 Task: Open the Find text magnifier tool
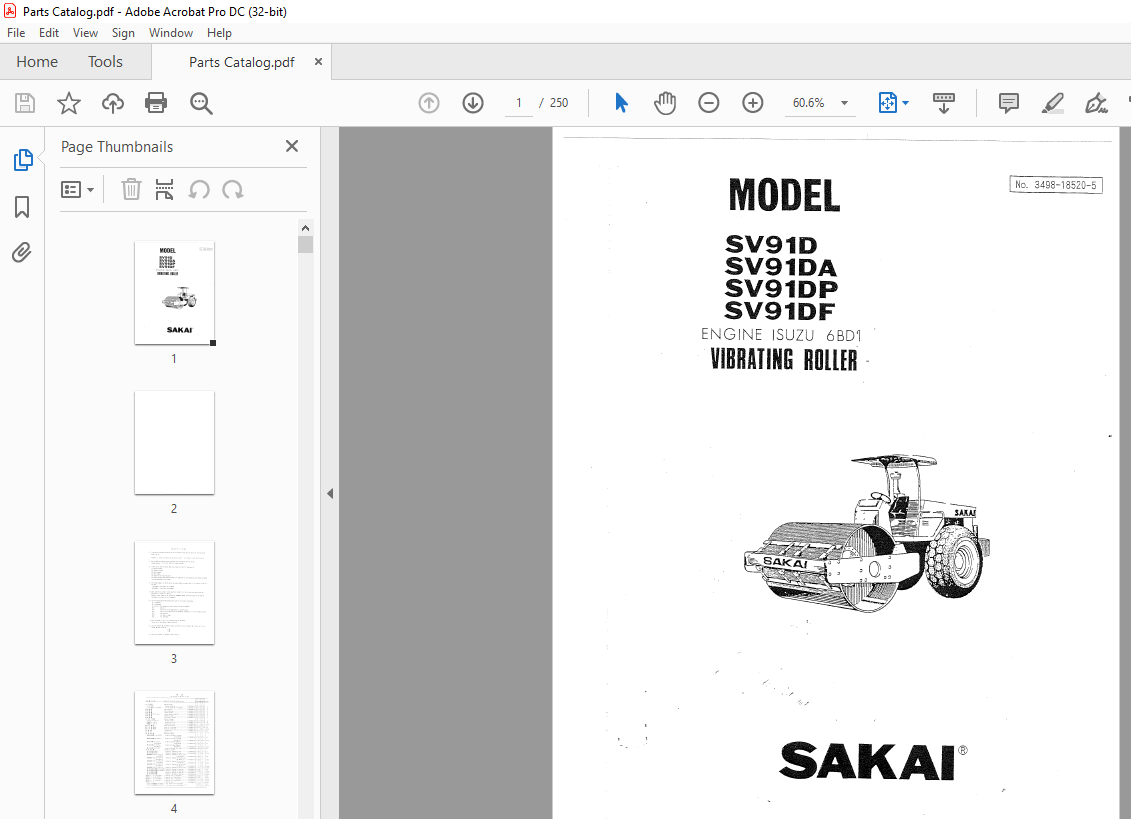click(201, 103)
